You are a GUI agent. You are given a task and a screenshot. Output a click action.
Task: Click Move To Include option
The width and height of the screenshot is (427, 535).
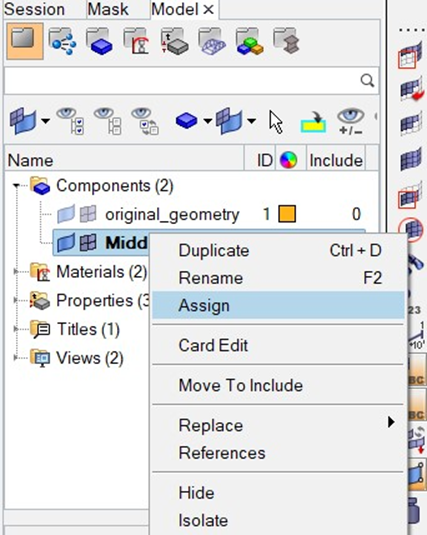241,386
